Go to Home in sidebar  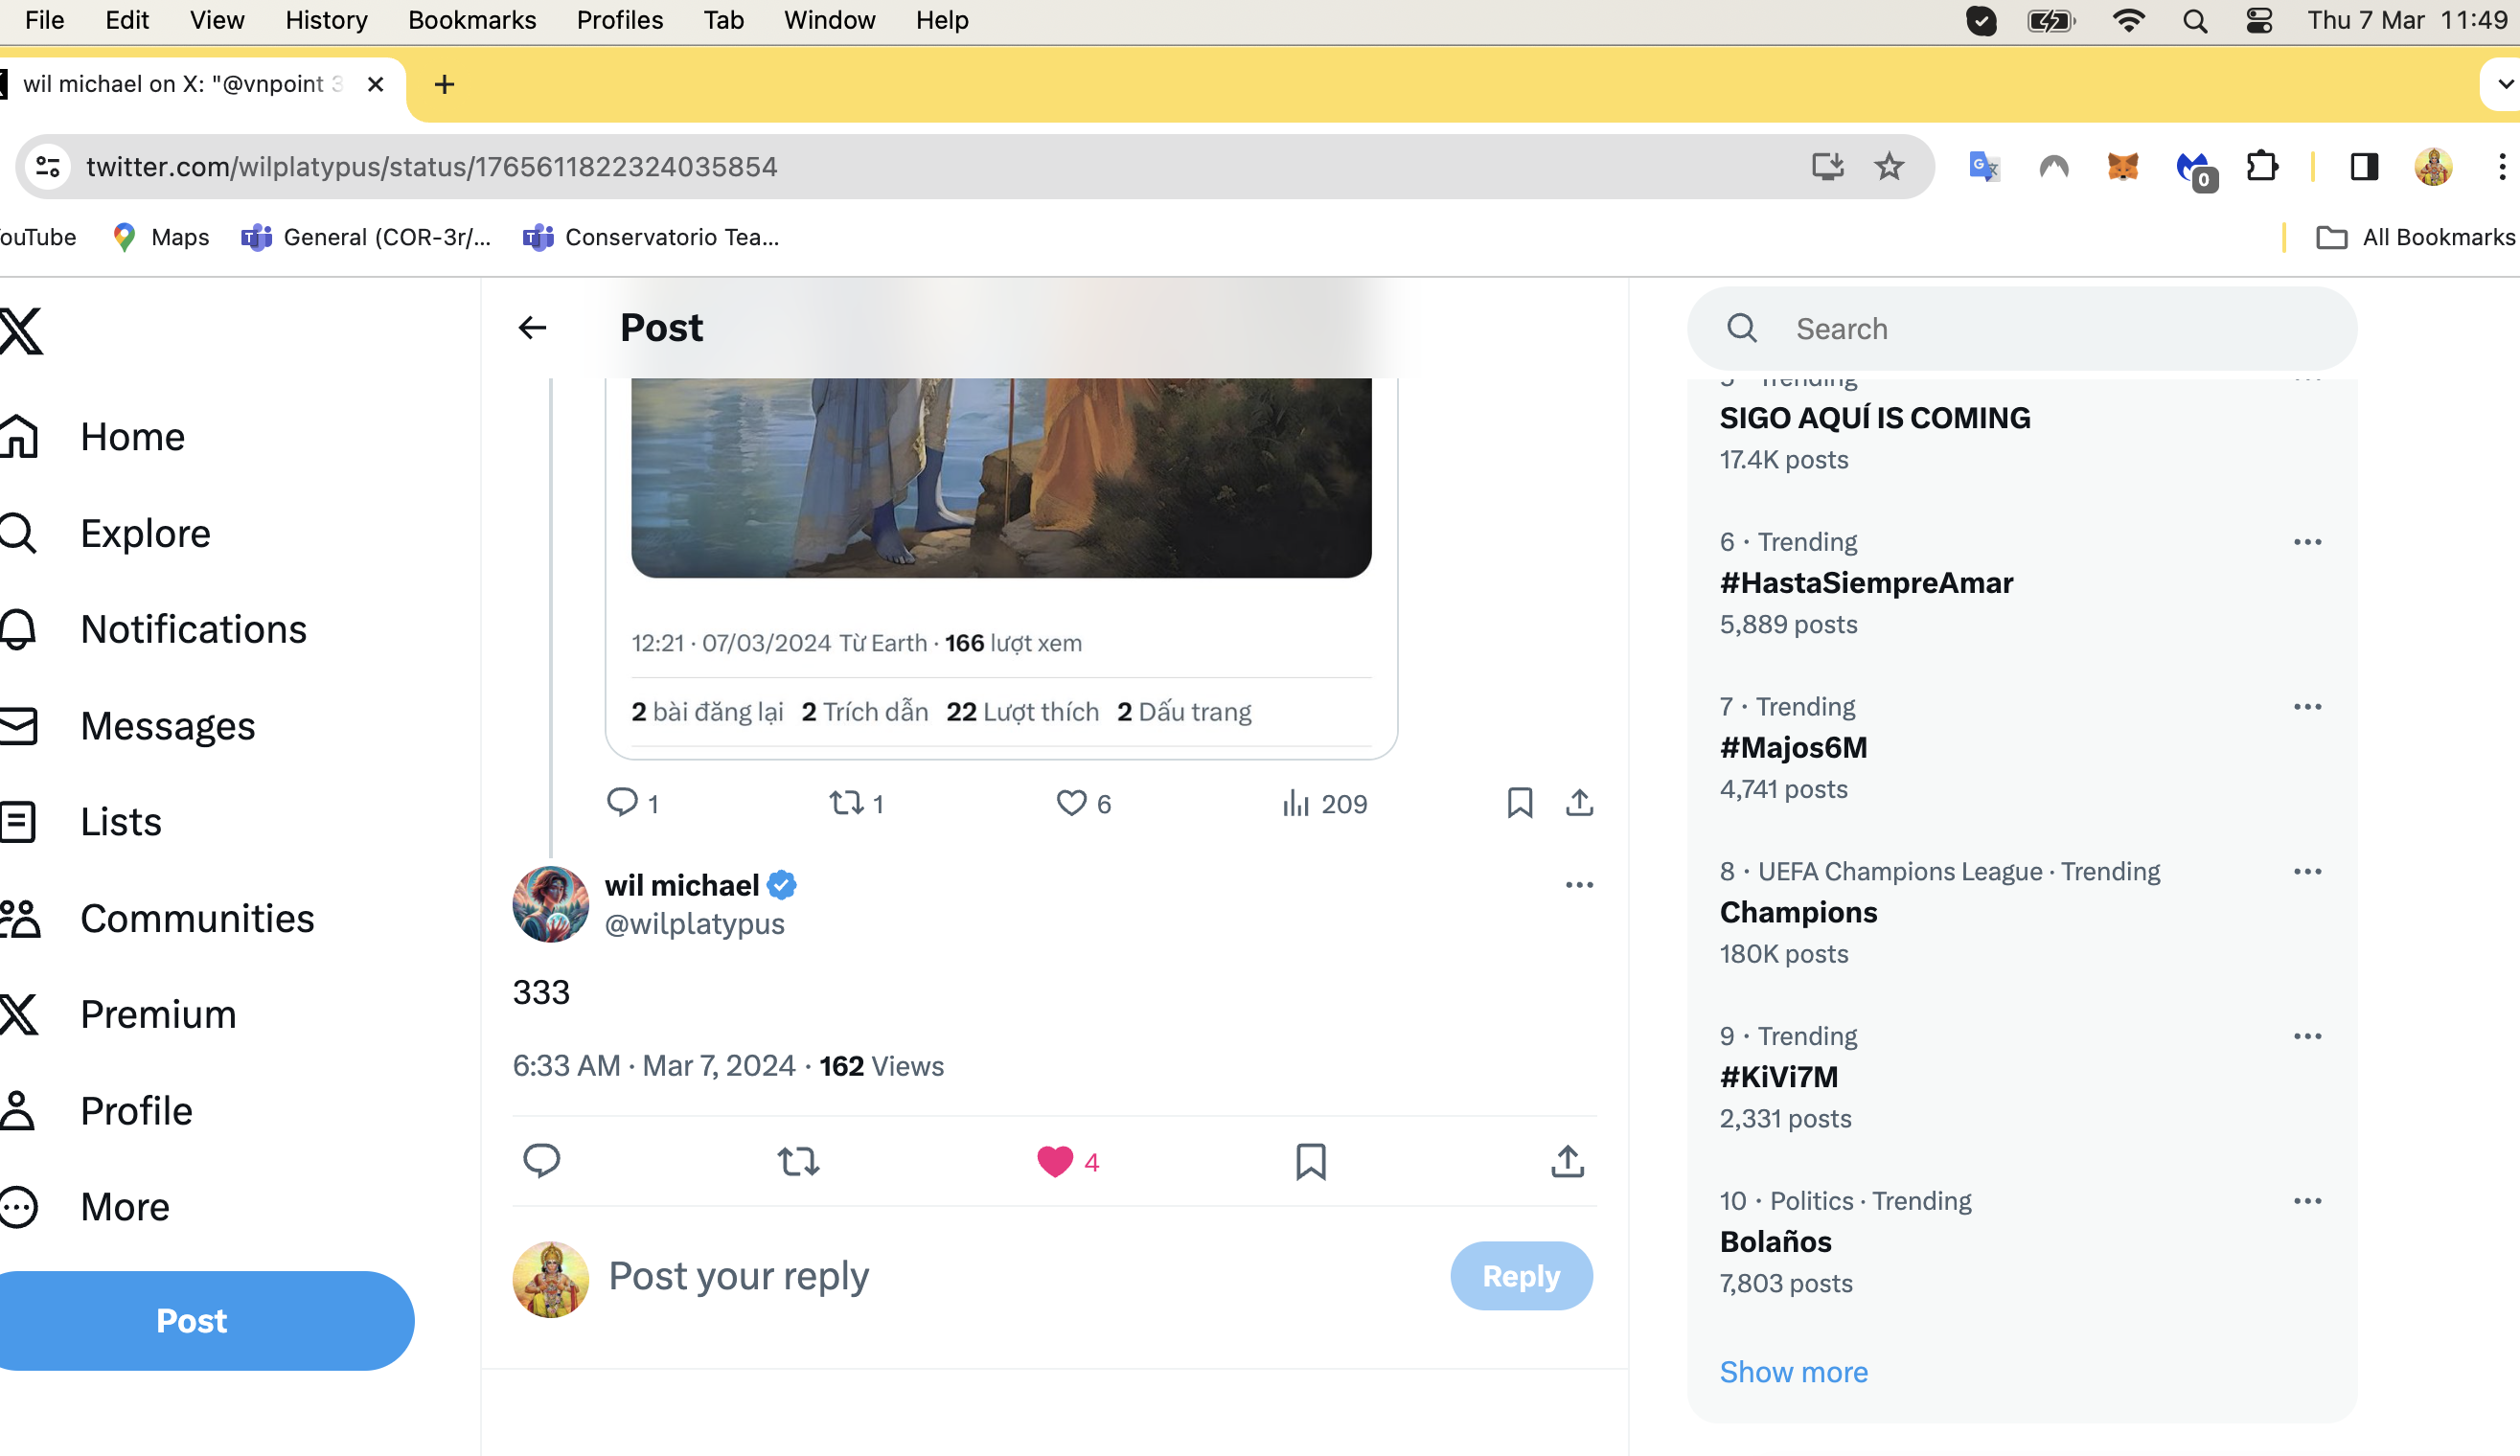click(93, 437)
